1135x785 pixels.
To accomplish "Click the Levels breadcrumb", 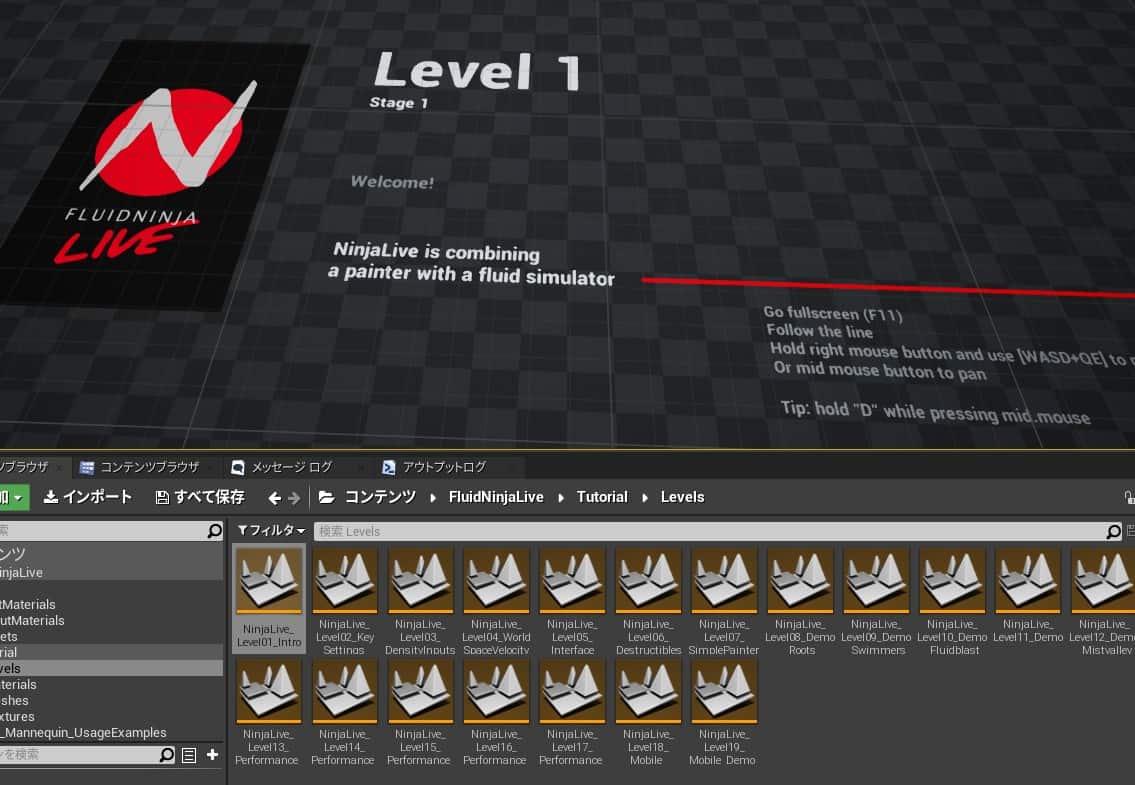I will click(x=682, y=497).
